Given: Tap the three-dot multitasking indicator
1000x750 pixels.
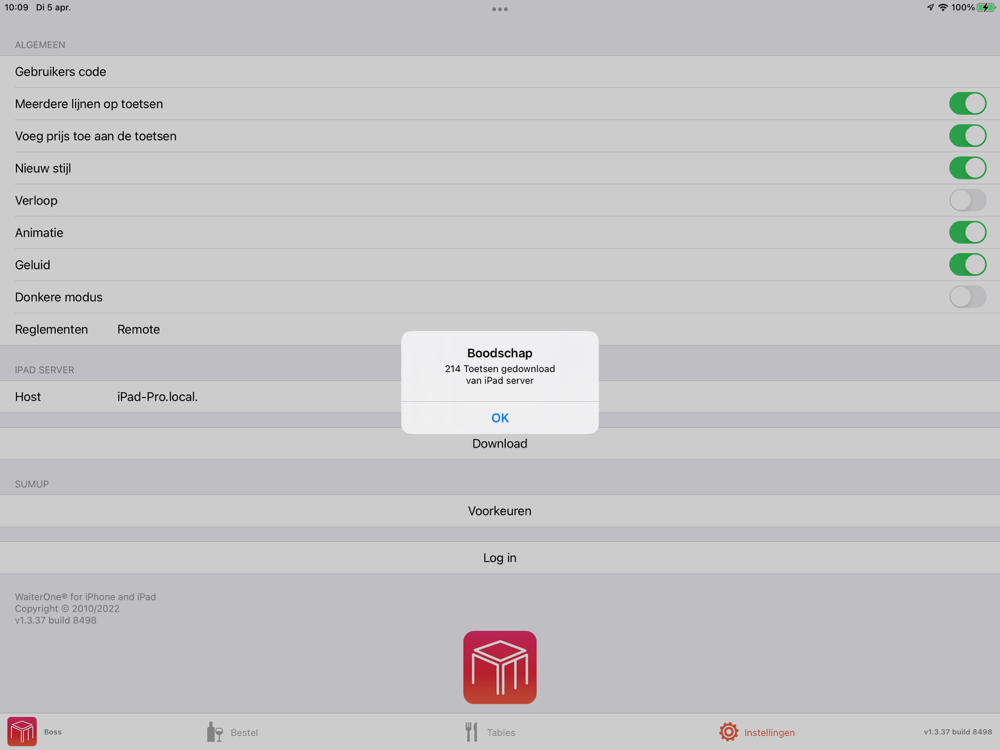Looking at the screenshot, I should (x=500, y=9).
